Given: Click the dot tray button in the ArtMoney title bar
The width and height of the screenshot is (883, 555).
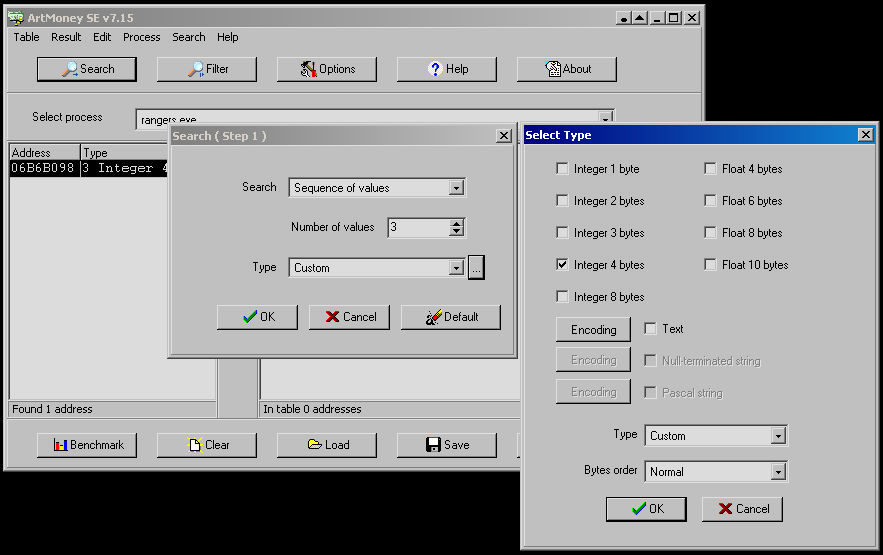Looking at the screenshot, I should pos(624,18).
